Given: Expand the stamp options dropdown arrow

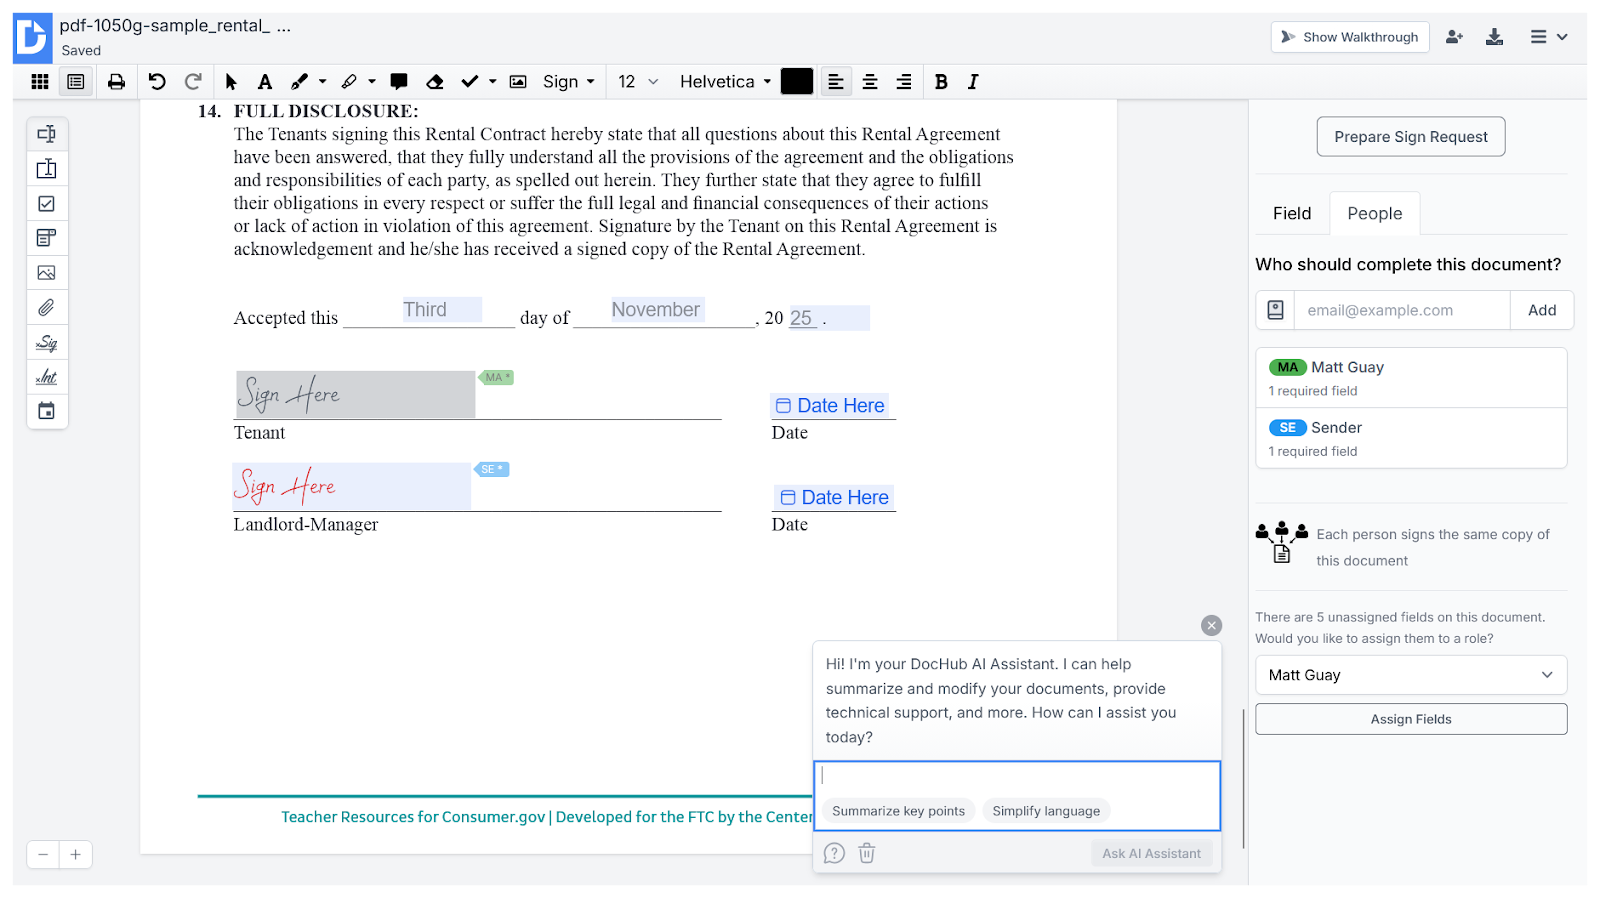Looking at the screenshot, I should (x=492, y=82).
